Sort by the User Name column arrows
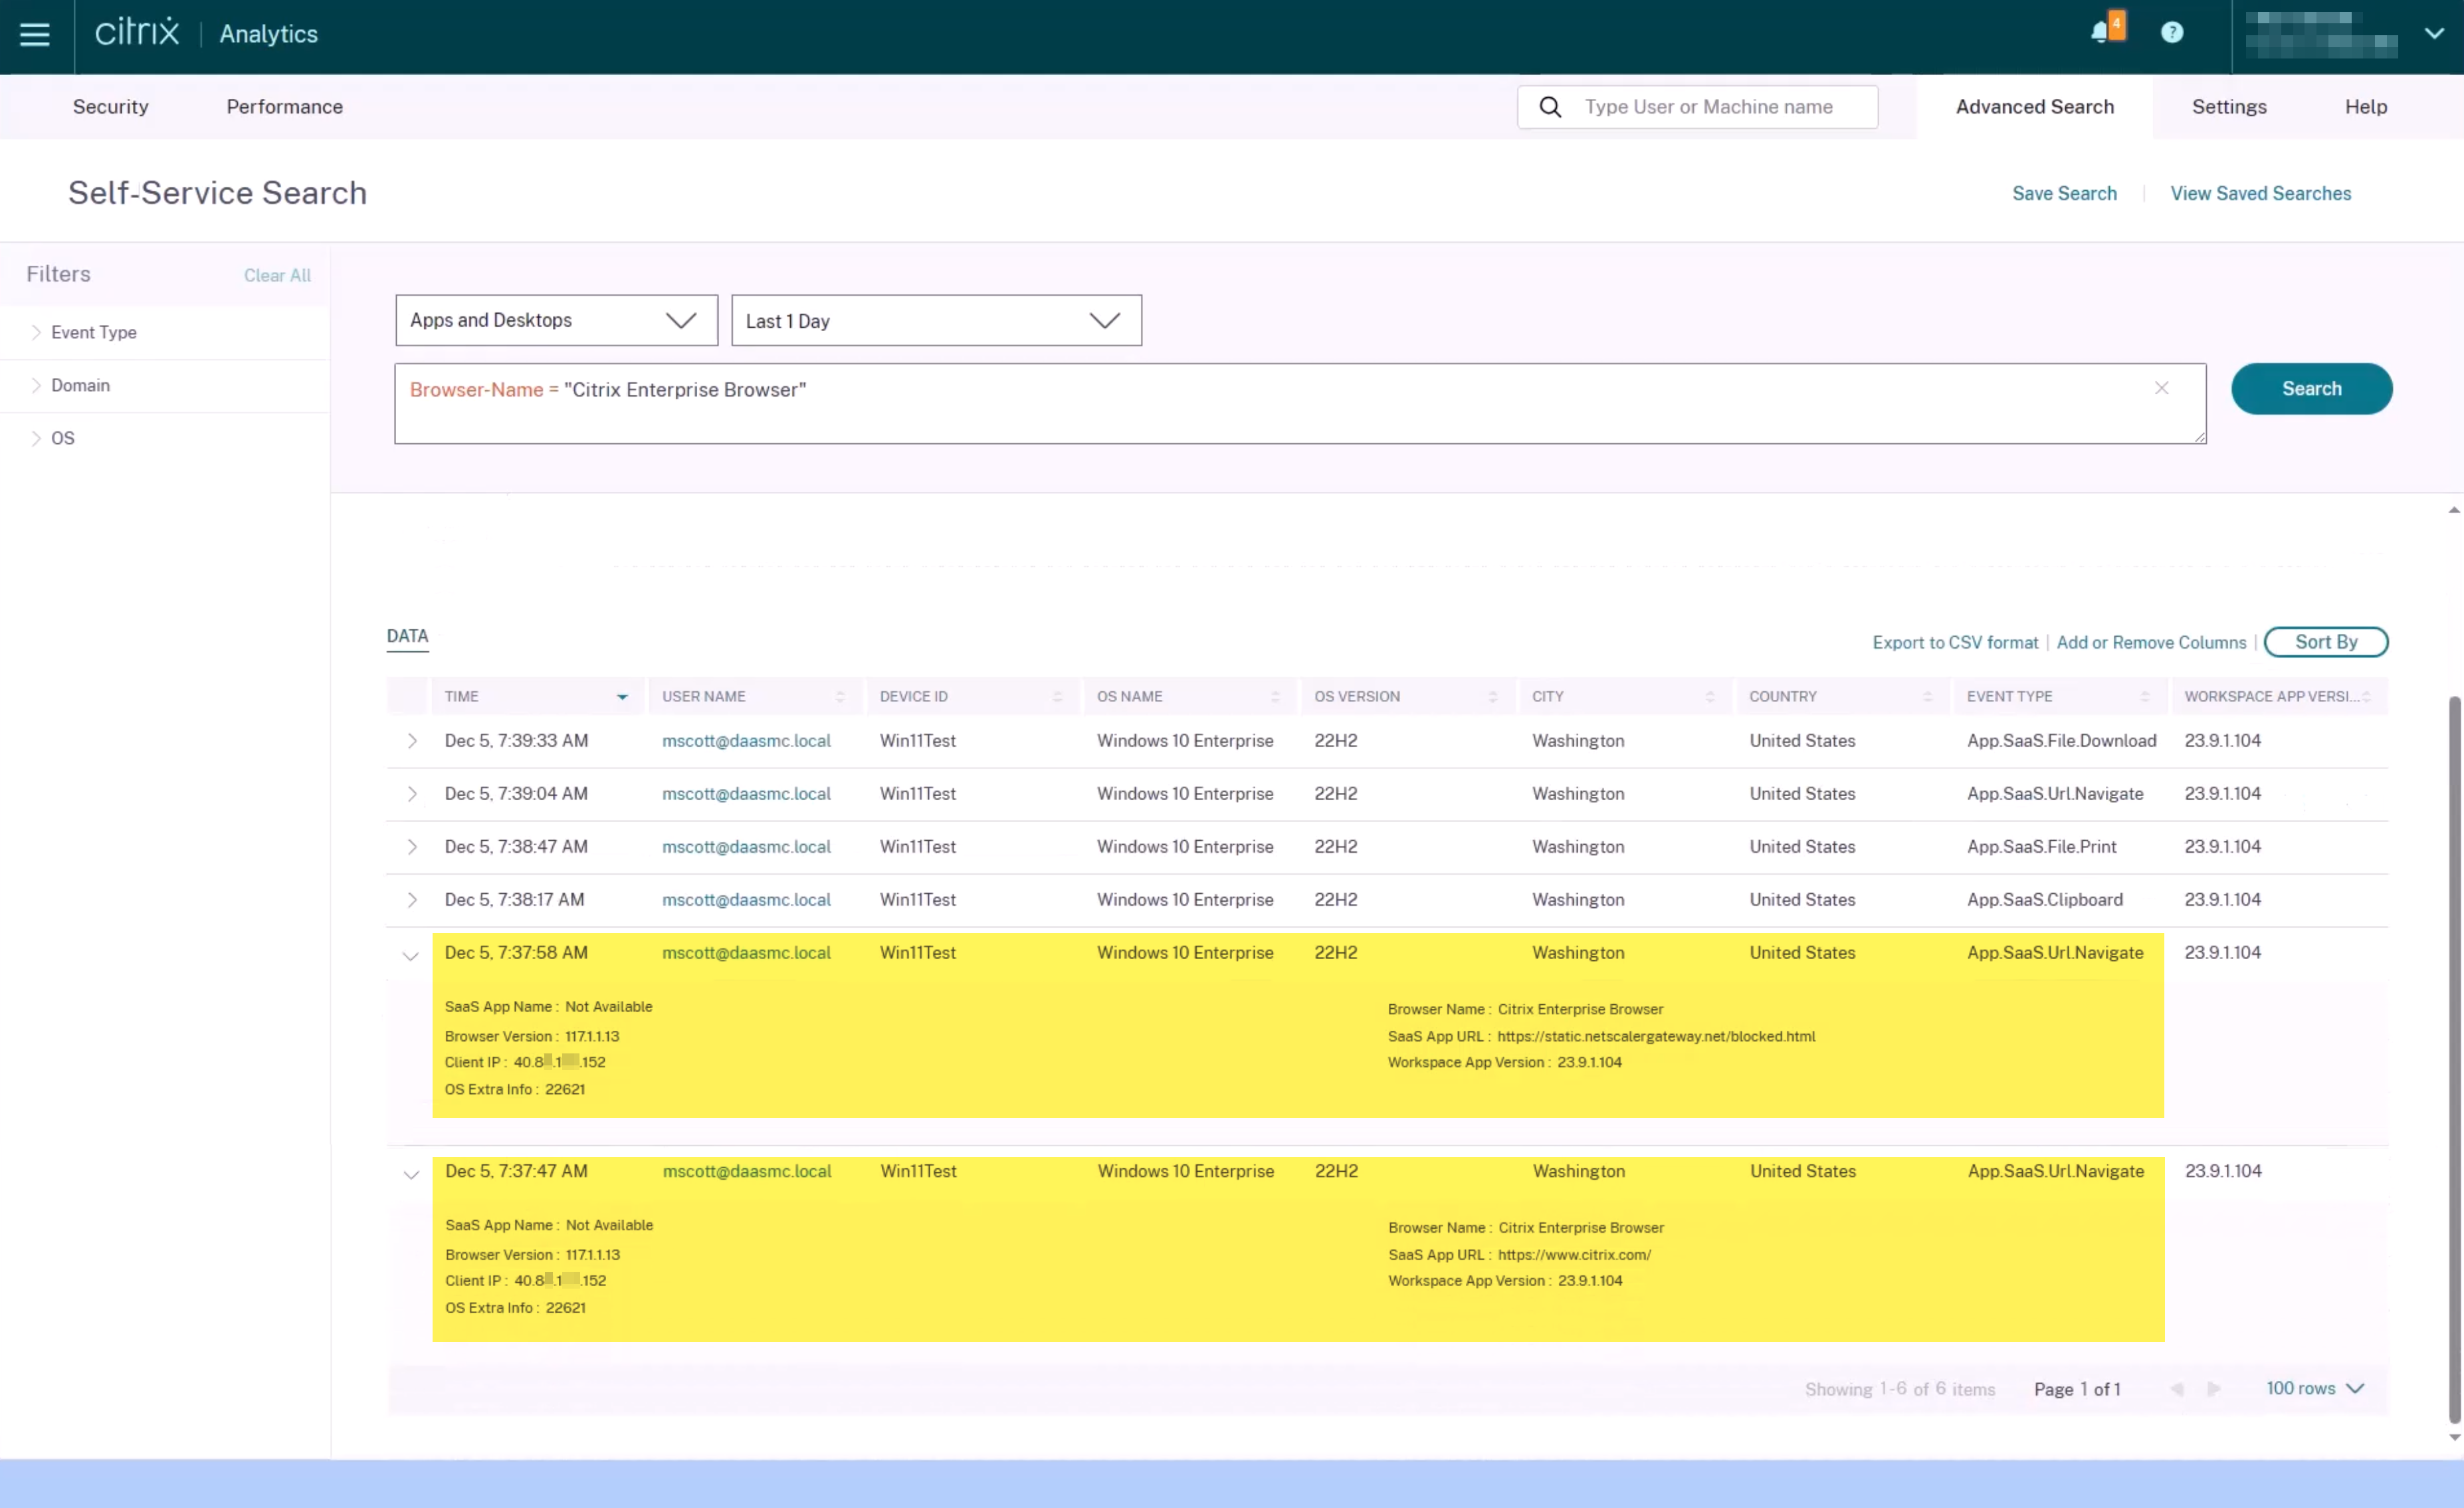Screen dimensions: 2464x1508 (840, 697)
